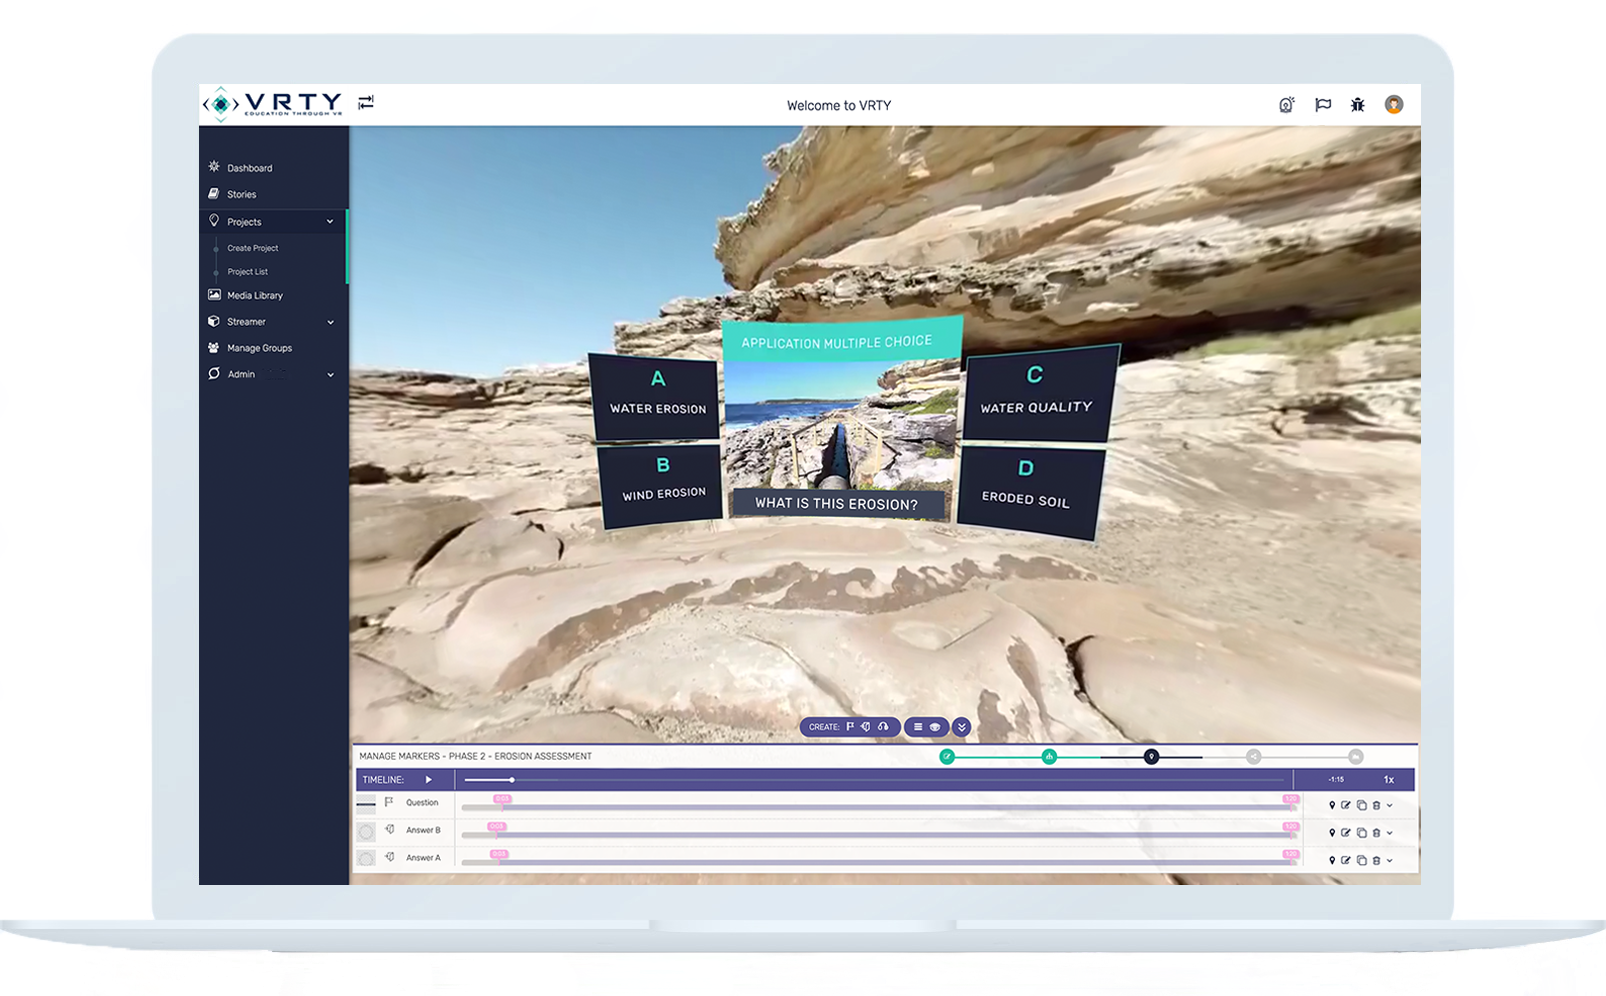Toggle the eye view button above the timeline
This screenshot has height=996, width=1606.
coord(935,727)
